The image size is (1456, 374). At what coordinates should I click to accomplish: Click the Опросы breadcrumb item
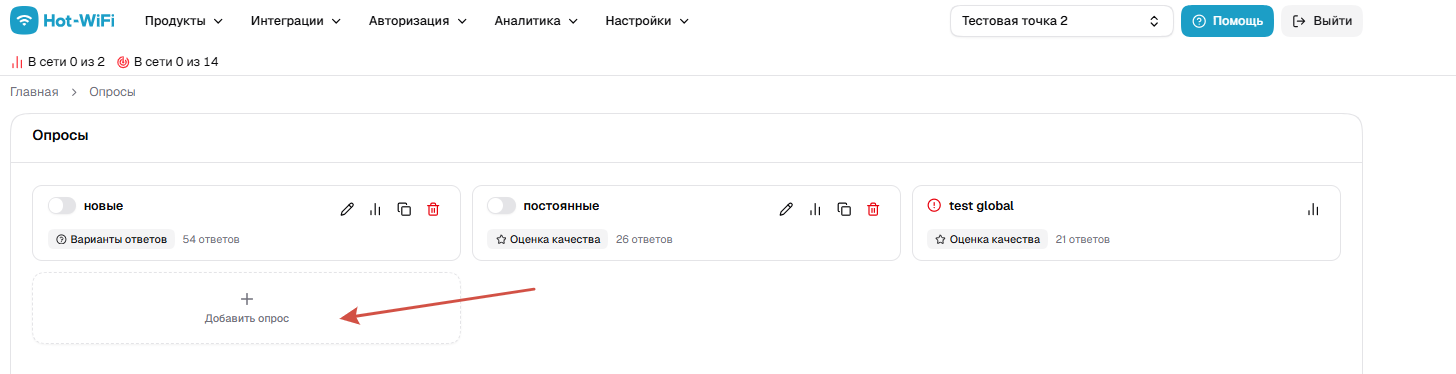tap(112, 92)
